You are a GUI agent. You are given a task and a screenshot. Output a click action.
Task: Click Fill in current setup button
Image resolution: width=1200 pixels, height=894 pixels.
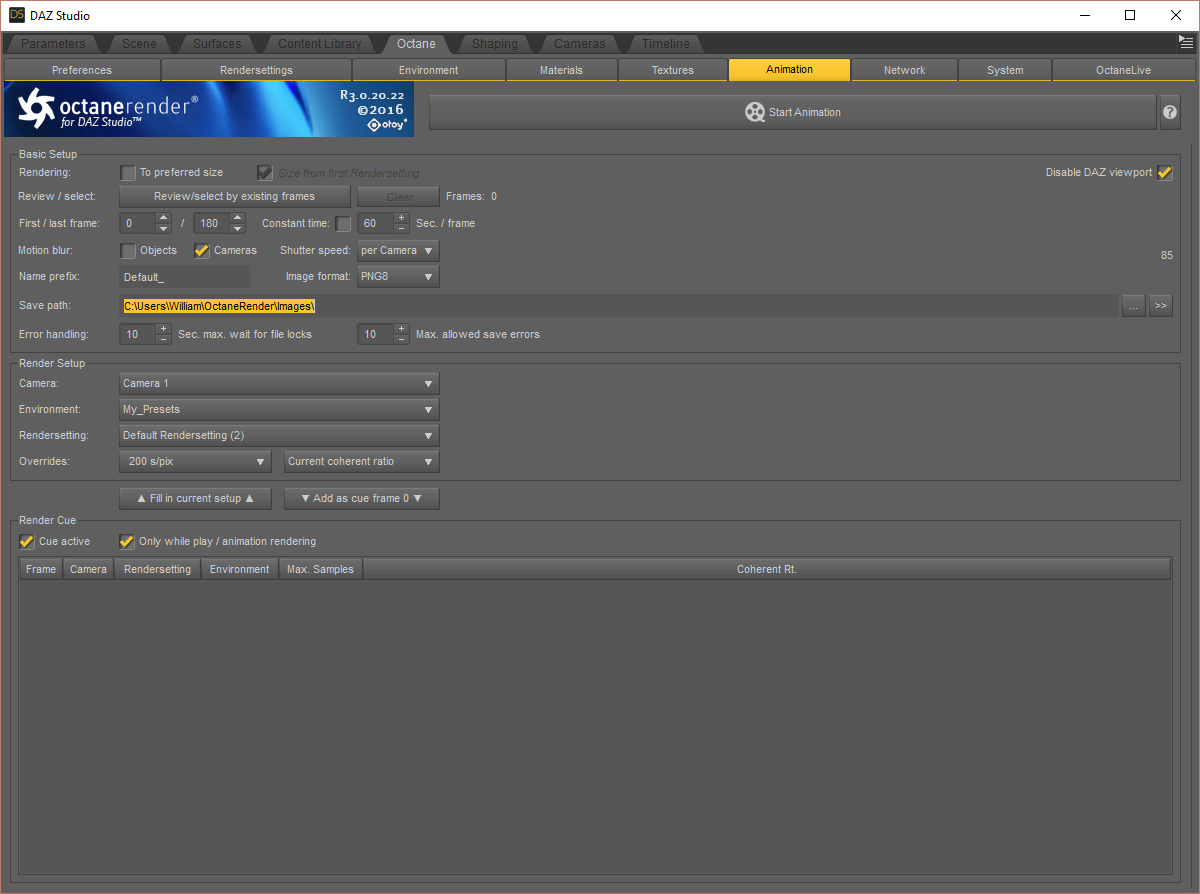195,498
